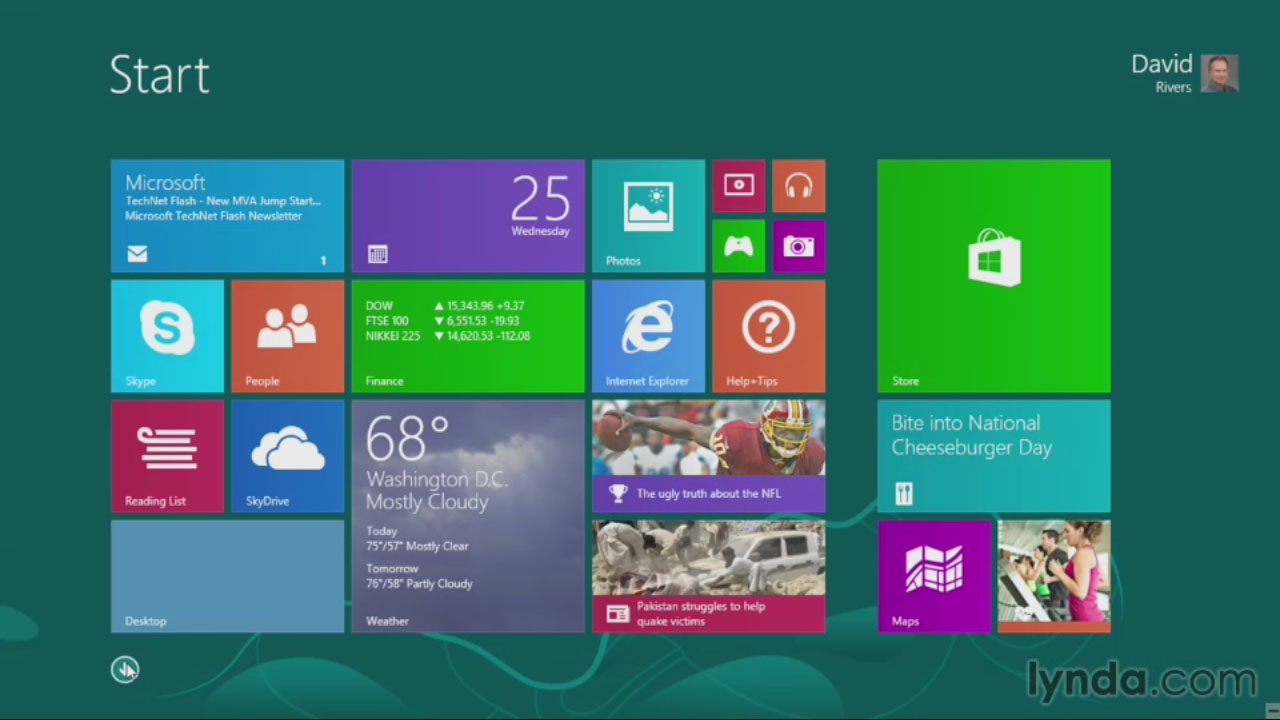1280x720 pixels.
Task: Open the SkyDrive tile
Action: tap(287, 456)
